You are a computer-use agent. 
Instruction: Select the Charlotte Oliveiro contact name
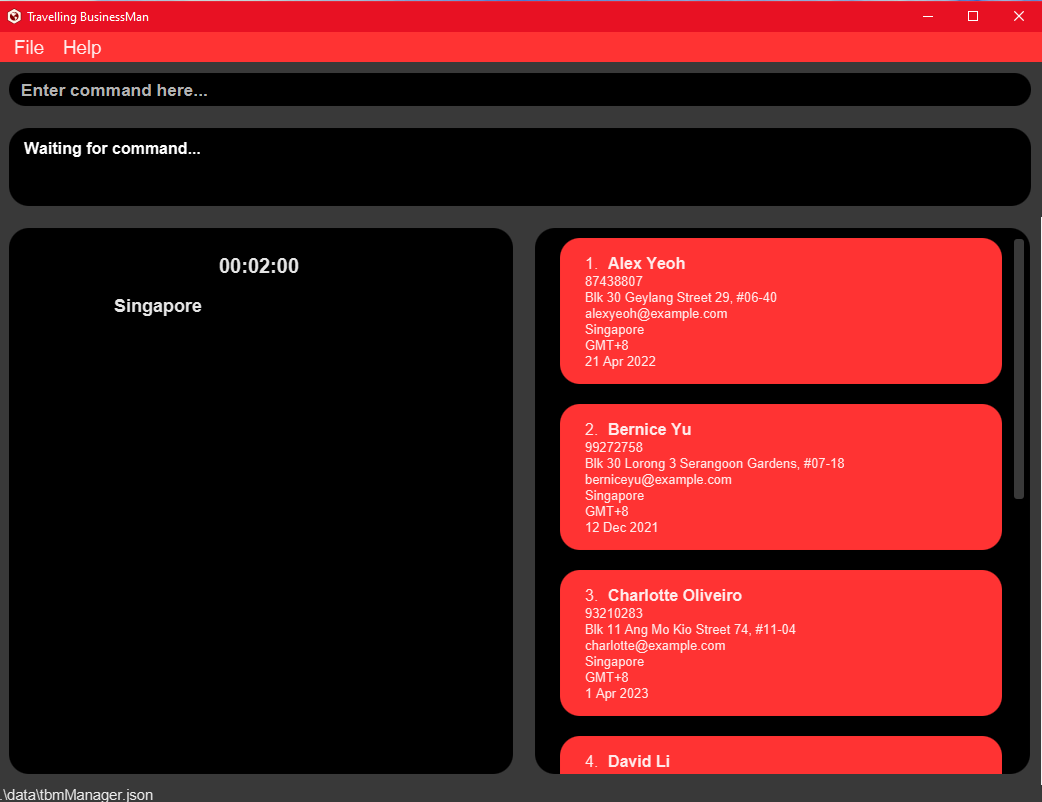pos(675,595)
